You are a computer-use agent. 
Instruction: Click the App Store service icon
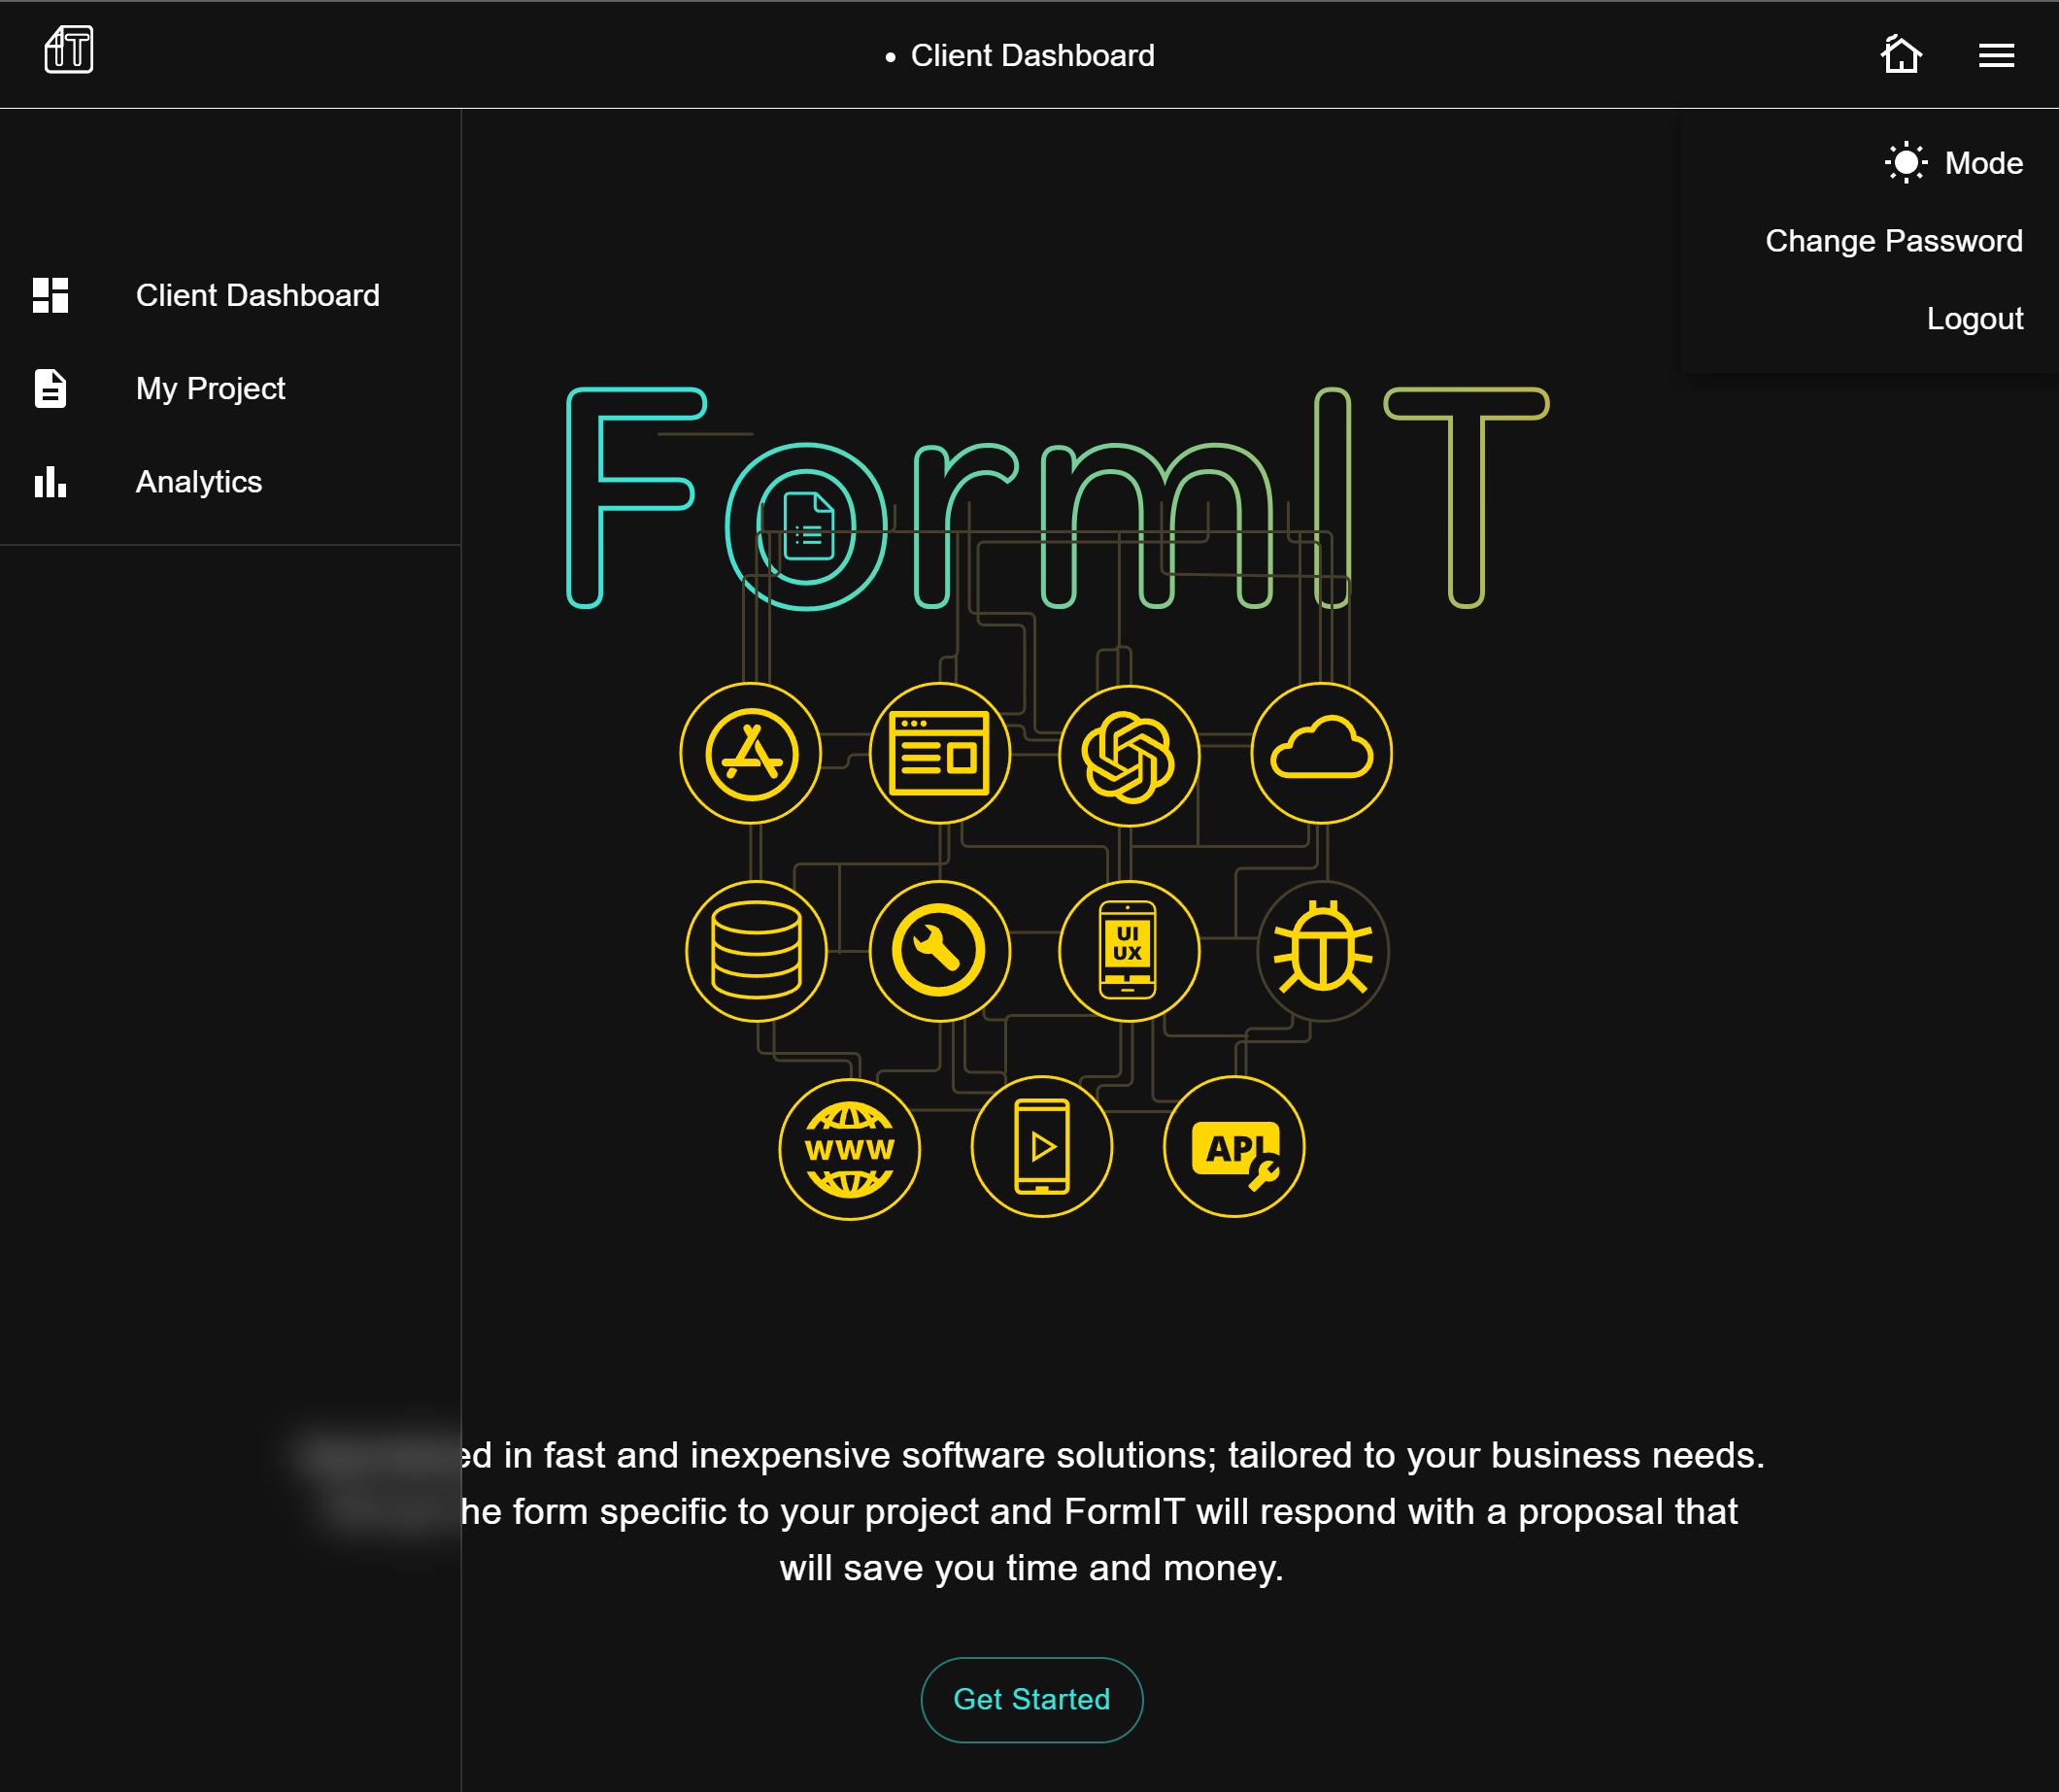[751, 754]
